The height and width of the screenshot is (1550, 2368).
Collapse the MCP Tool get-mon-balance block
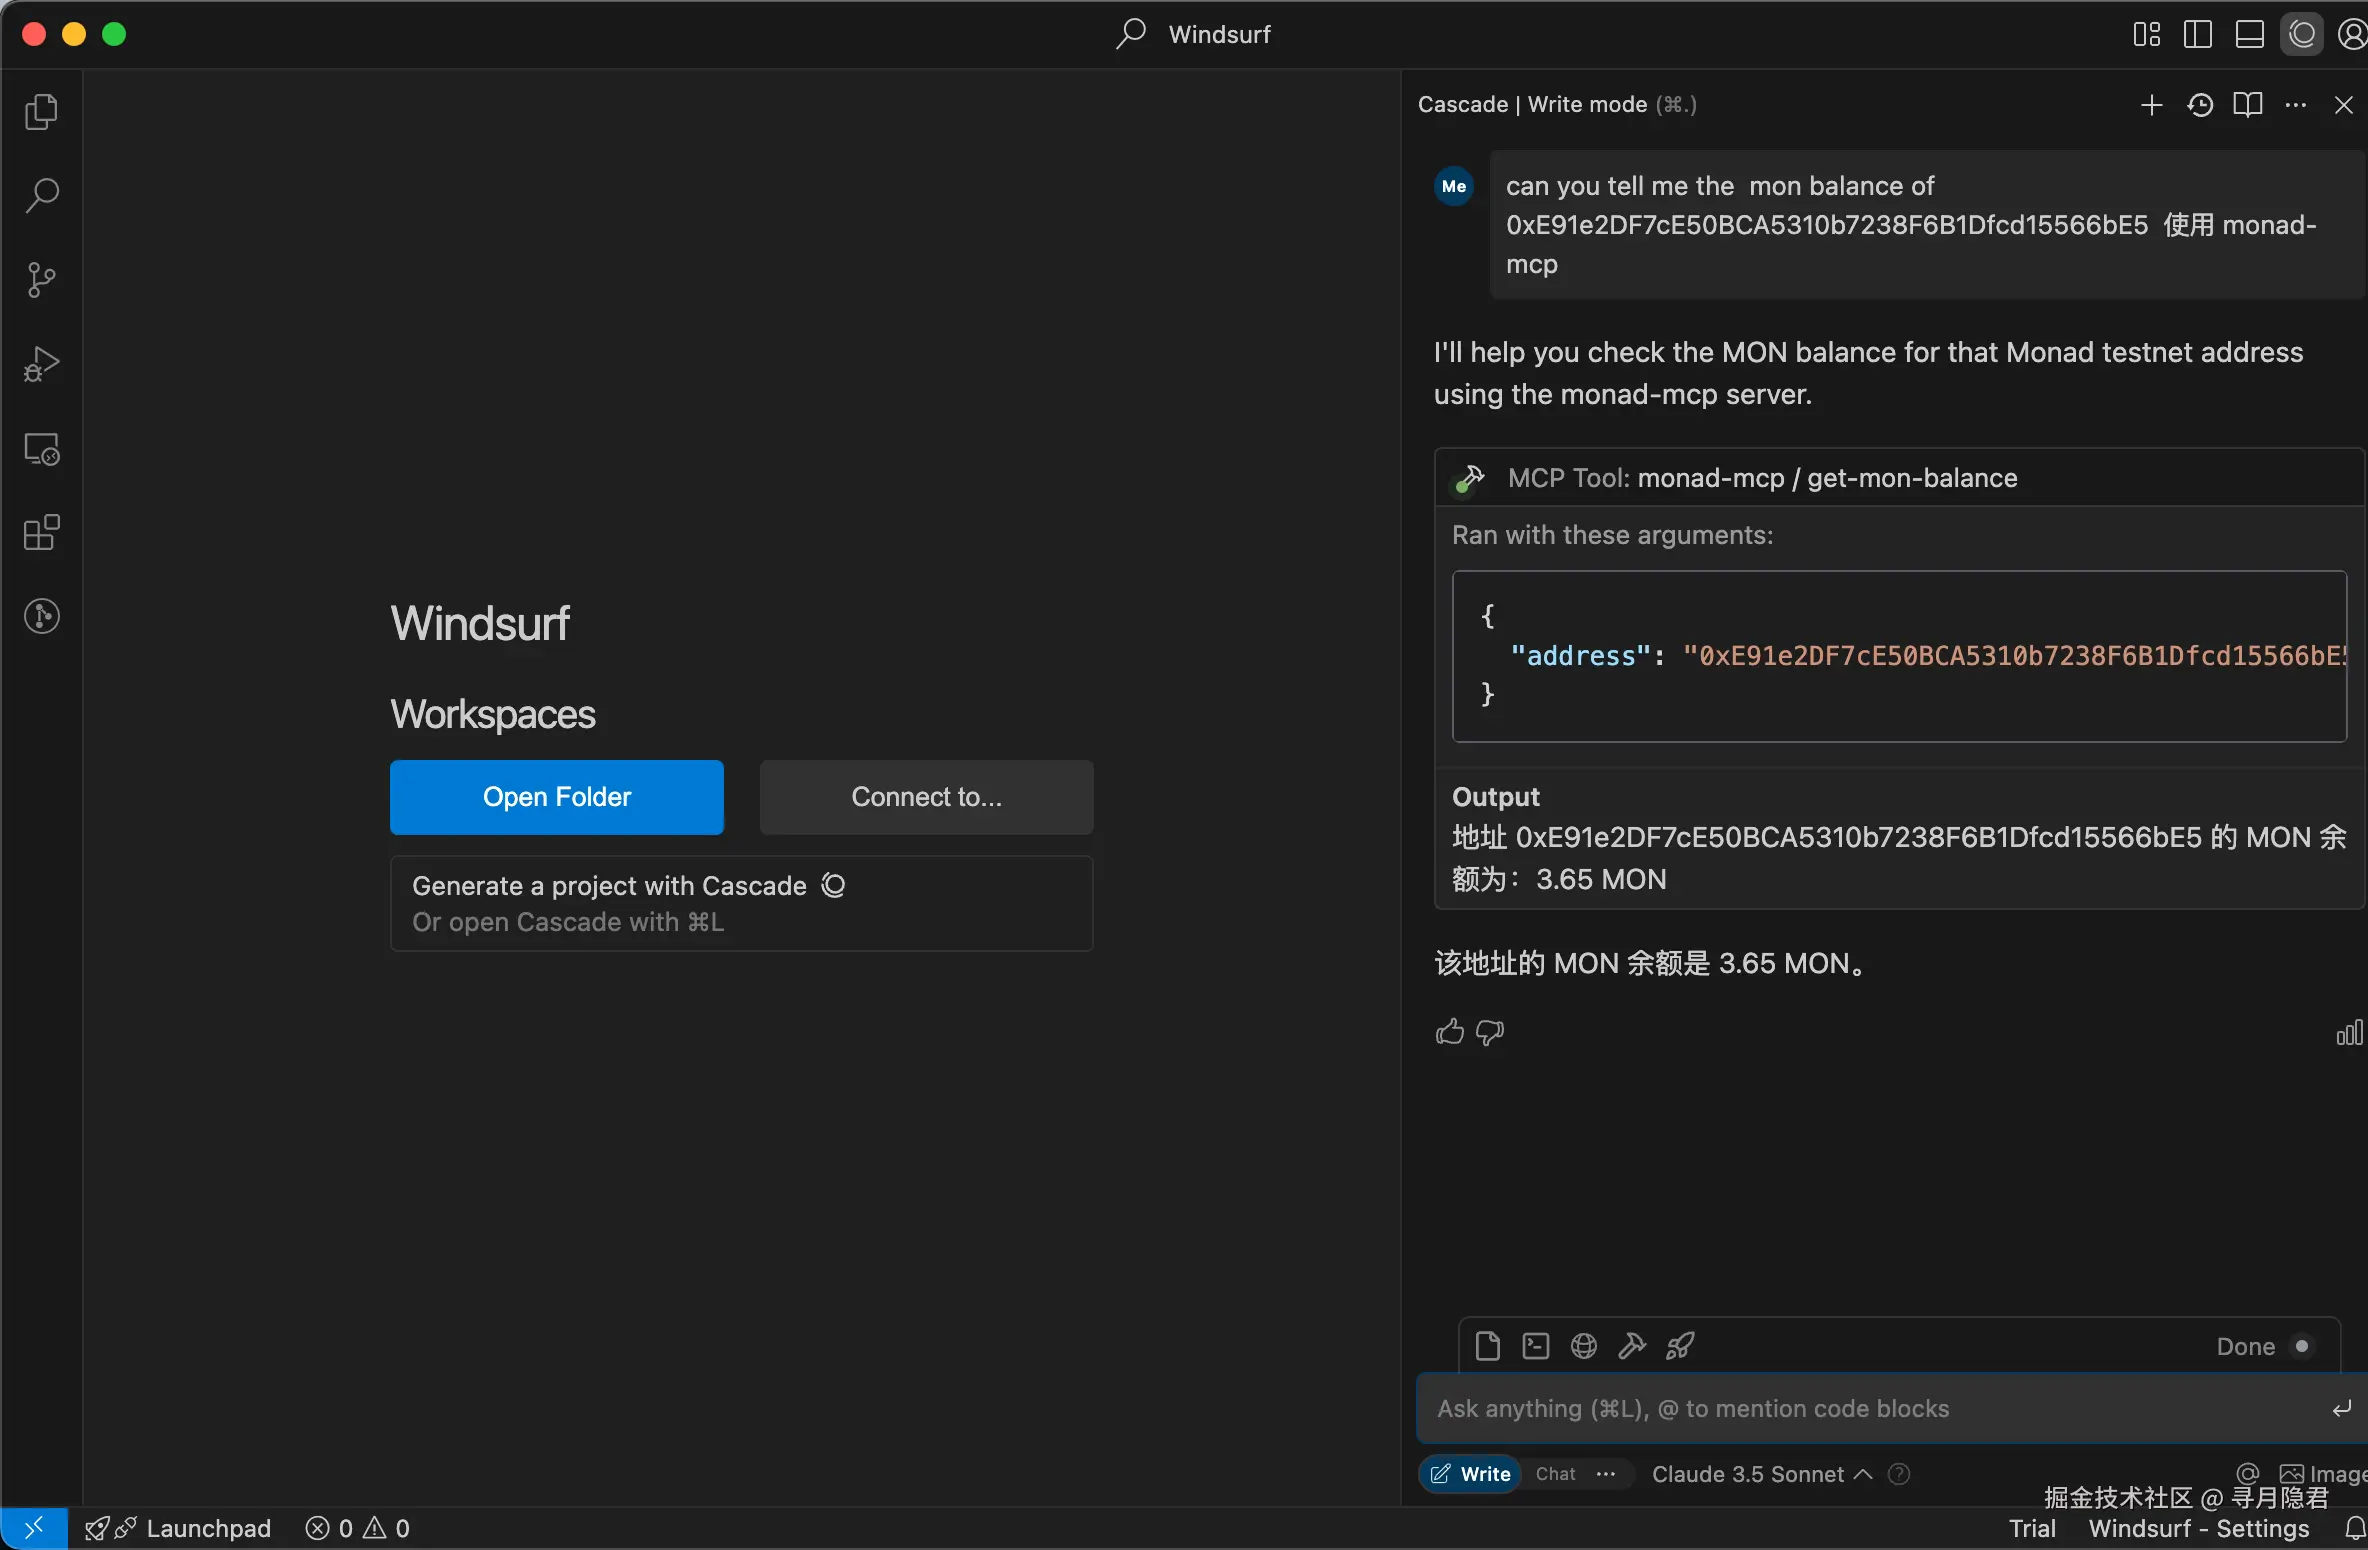(1761, 478)
